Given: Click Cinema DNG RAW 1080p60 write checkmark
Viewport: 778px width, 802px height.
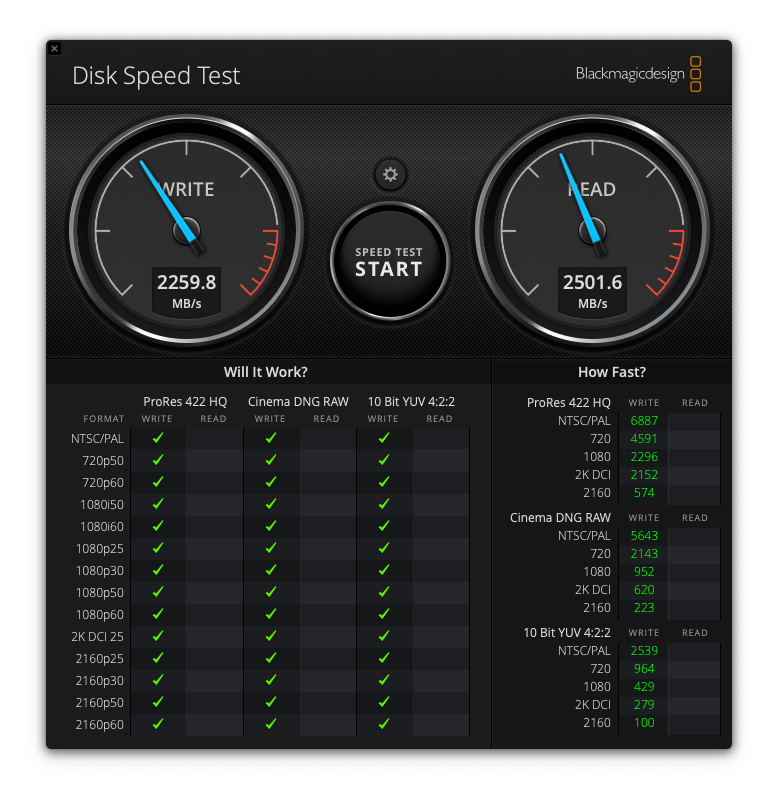Looking at the screenshot, I should click(270, 614).
